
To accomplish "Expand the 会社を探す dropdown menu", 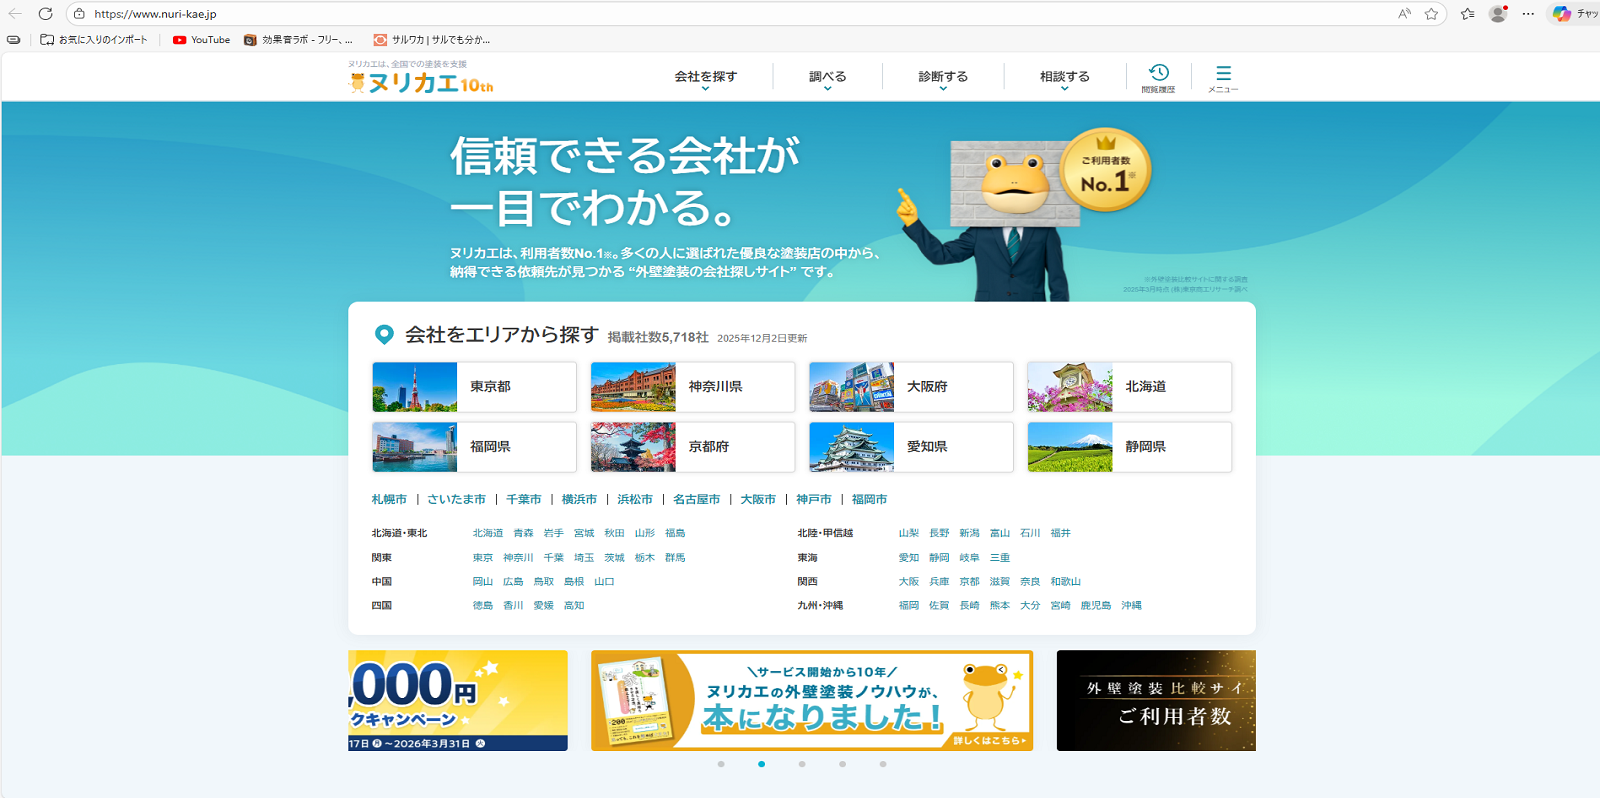I will [705, 77].
